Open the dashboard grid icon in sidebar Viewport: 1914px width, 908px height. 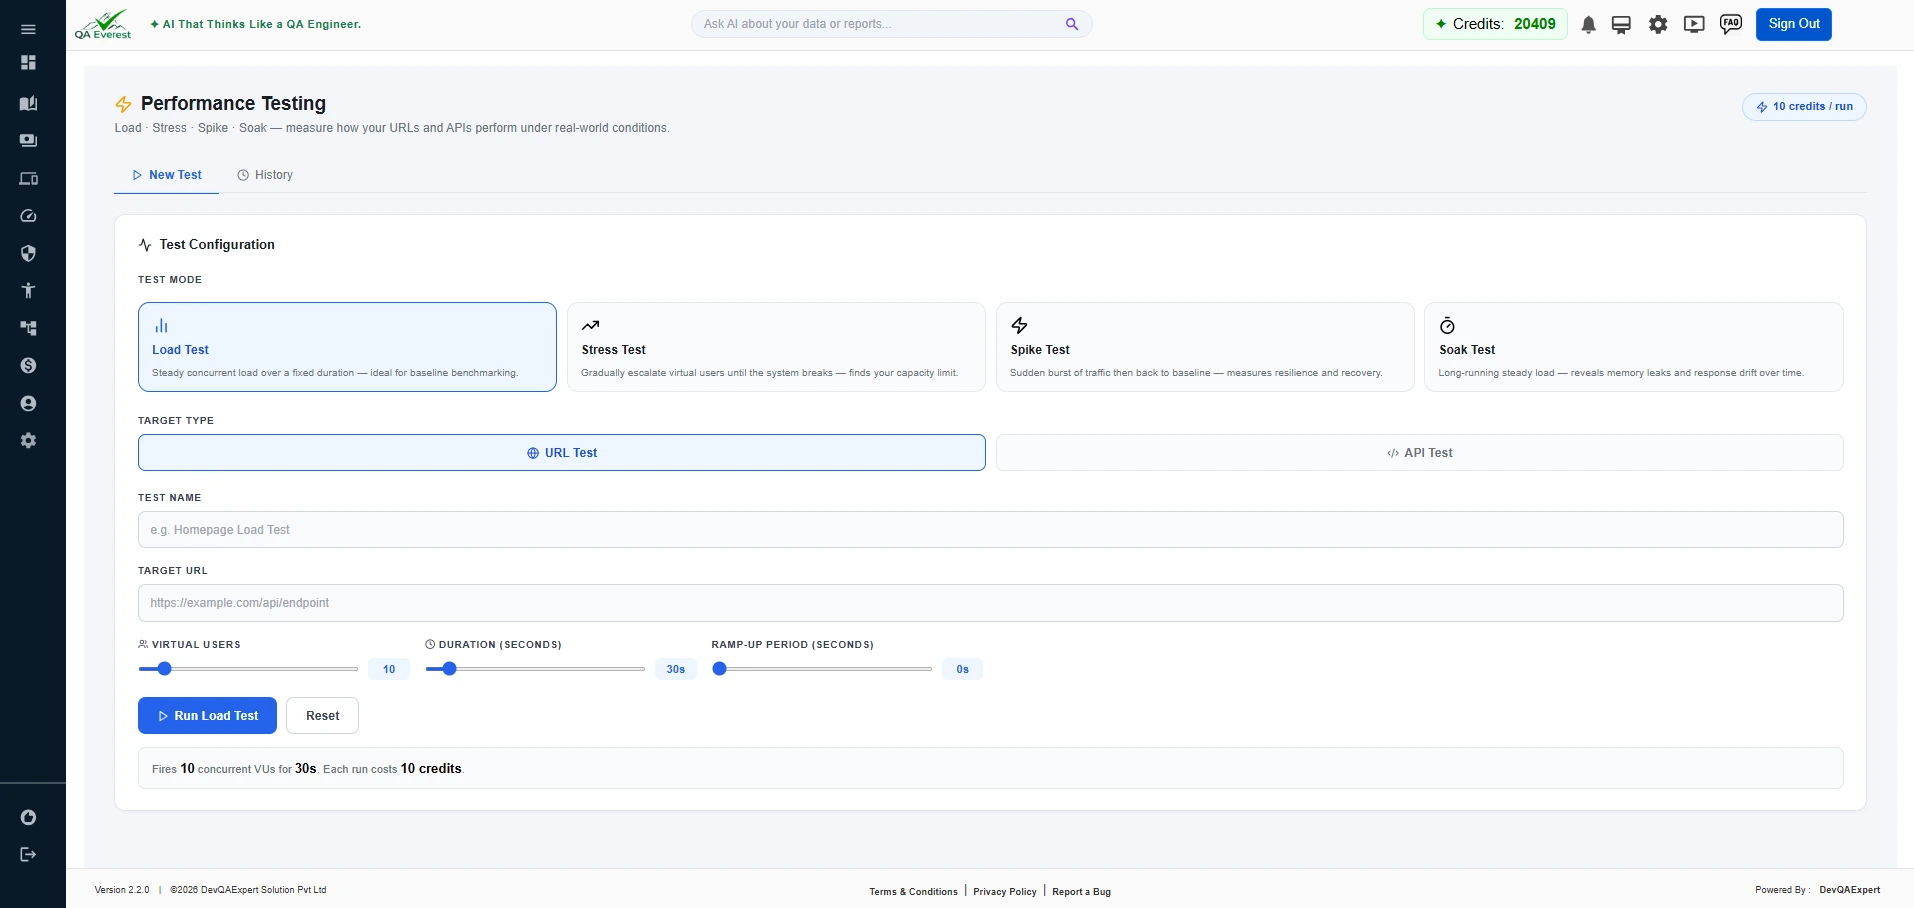28,62
